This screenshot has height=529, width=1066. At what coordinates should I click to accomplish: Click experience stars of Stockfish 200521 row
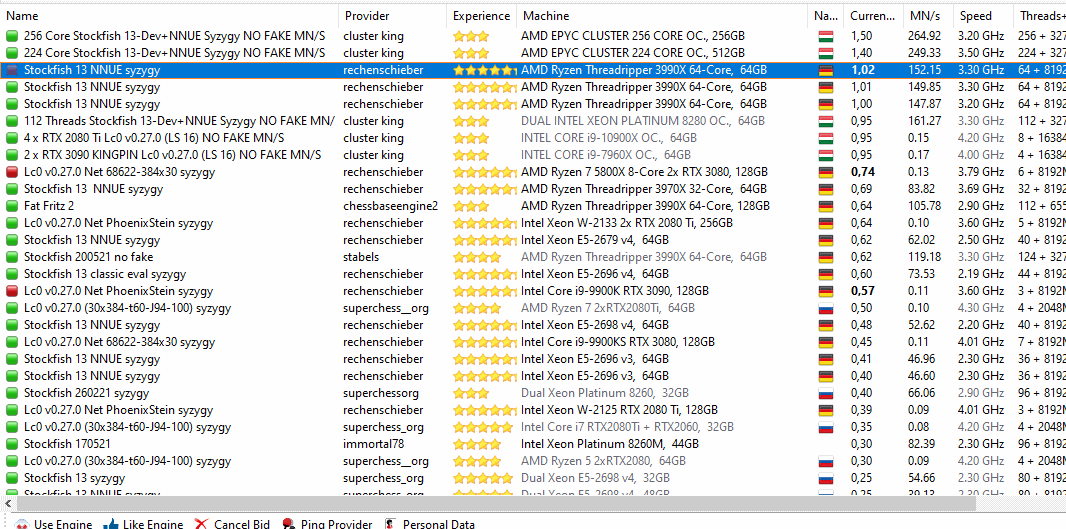tap(477, 257)
